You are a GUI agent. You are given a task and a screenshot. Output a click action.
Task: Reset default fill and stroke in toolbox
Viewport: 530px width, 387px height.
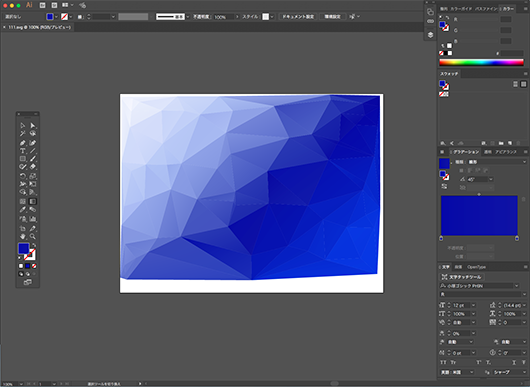click(x=20, y=258)
